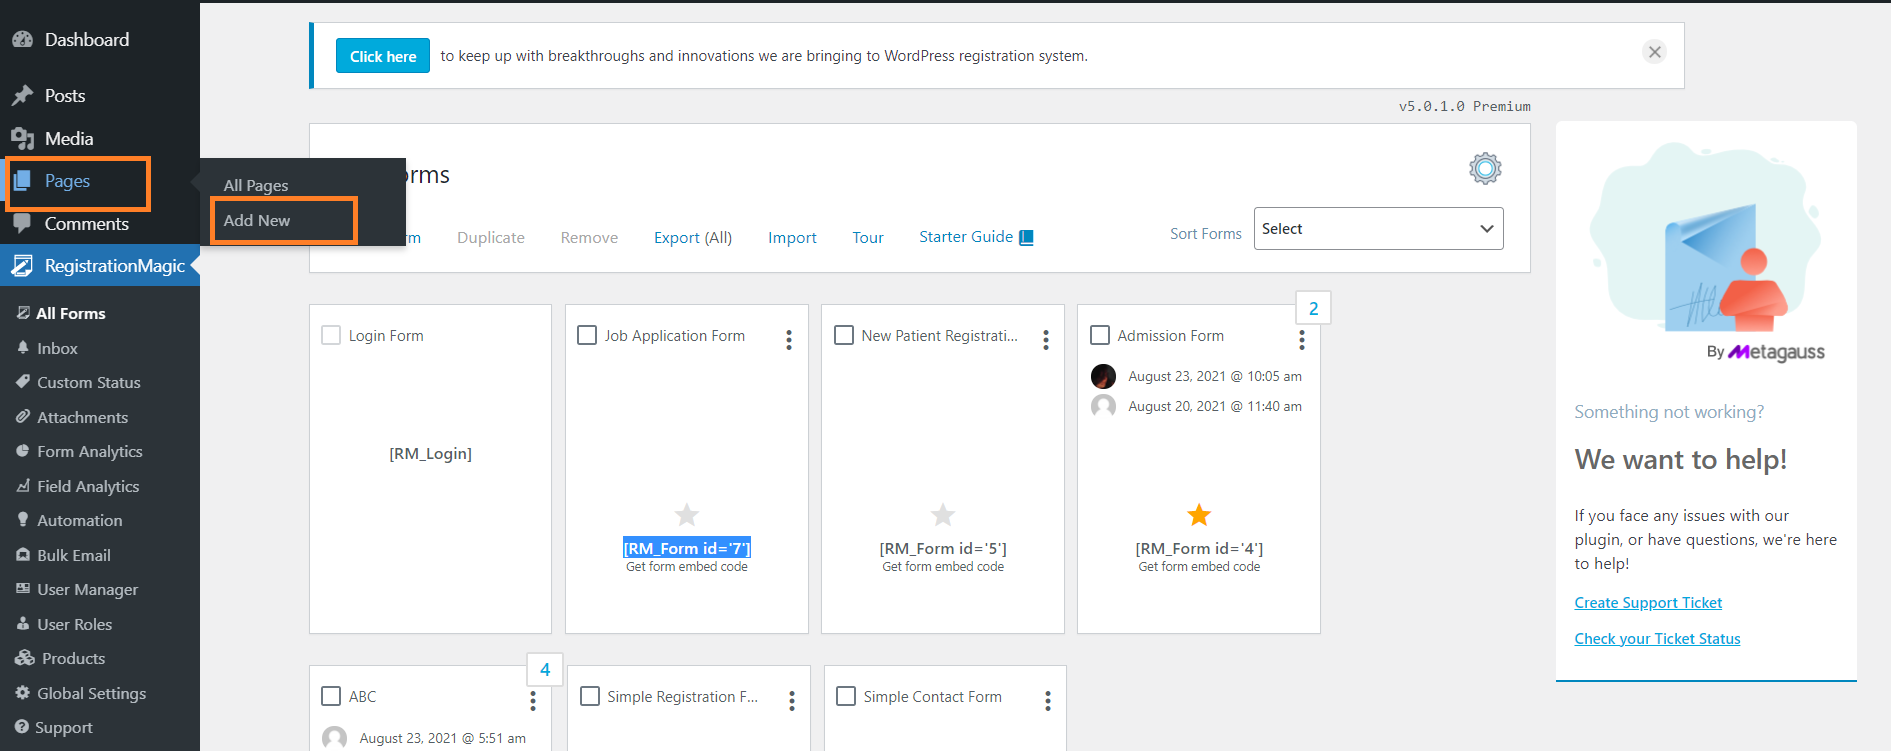This screenshot has width=1891, height=751.
Task: Click the gold star on Admission Form
Action: click(1198, 515)
